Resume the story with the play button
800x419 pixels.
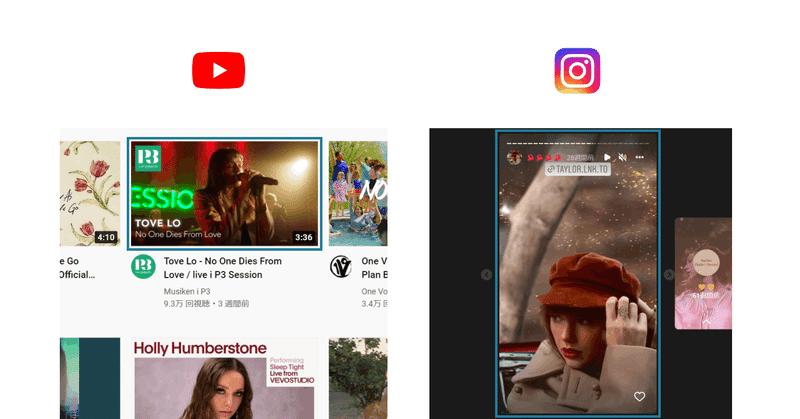607,157
